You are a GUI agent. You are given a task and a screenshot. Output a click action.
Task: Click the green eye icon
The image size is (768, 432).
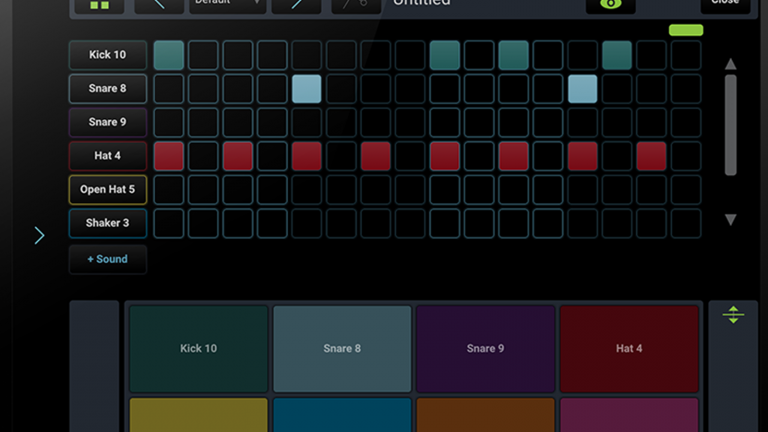pyautogui.click(x=610, y=5)
